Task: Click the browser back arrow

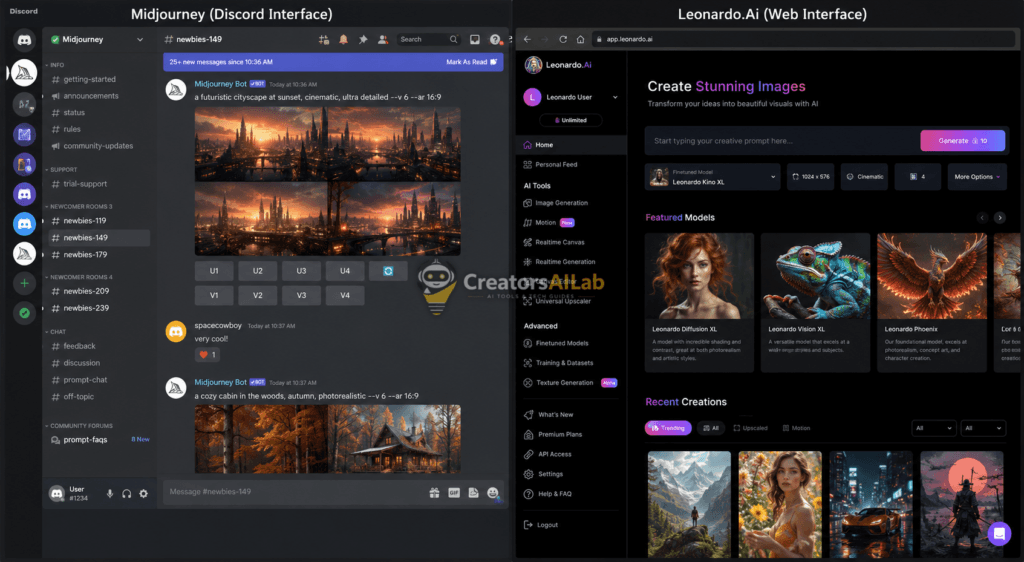Action: (528, 39)
